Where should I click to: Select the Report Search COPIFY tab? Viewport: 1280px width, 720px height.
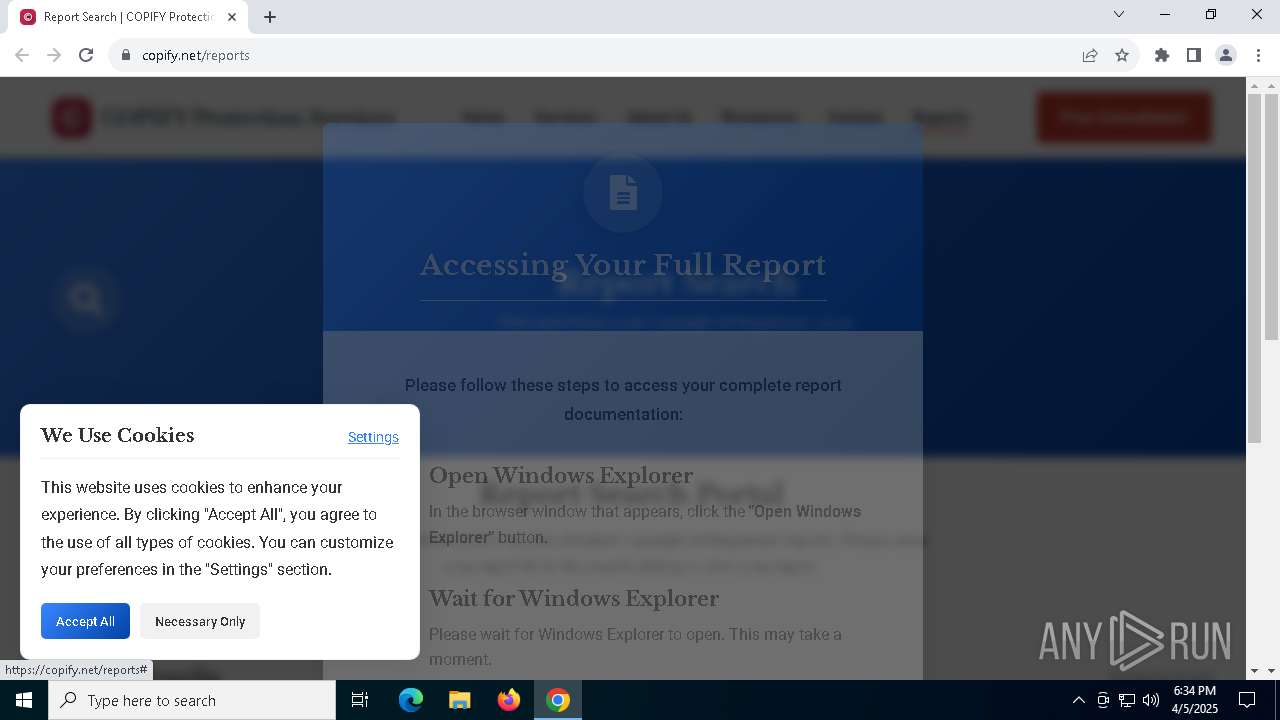click(129, 17)
